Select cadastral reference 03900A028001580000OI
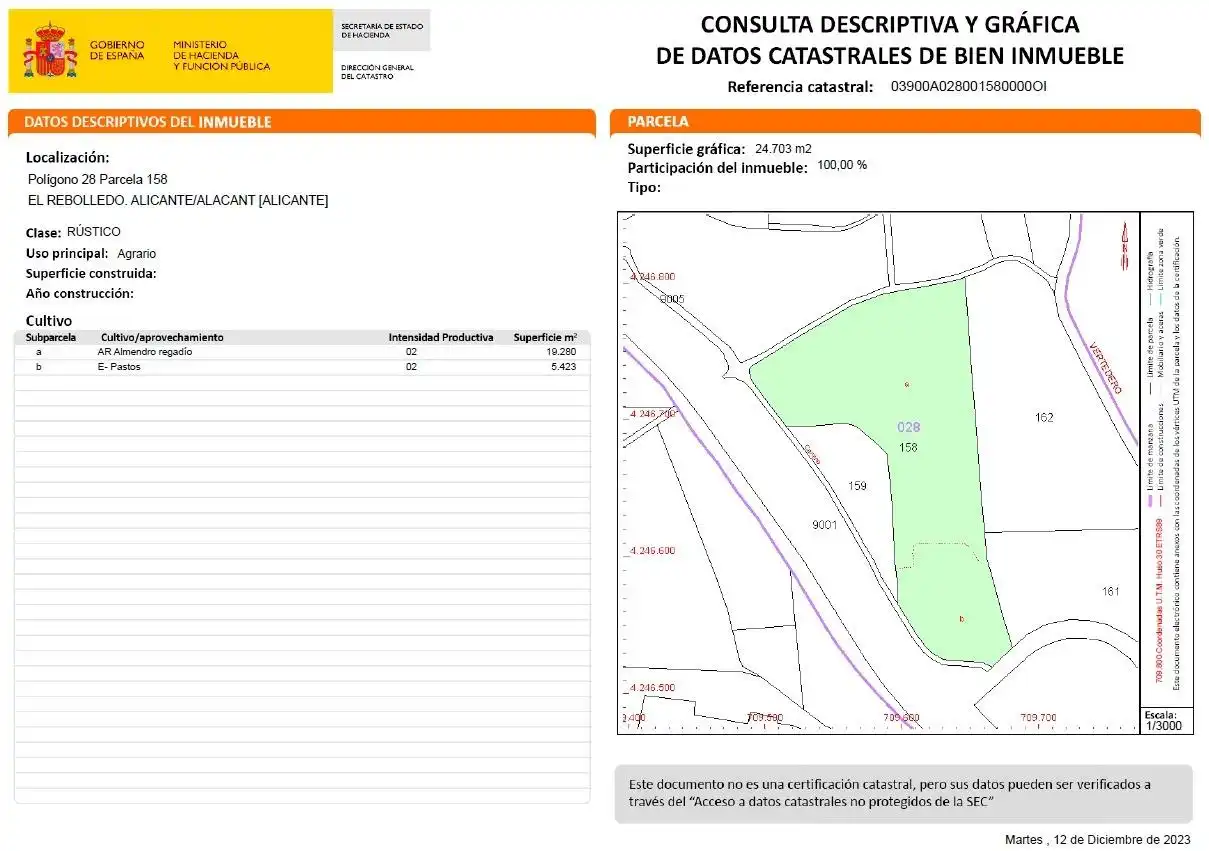 pos(968,86)
